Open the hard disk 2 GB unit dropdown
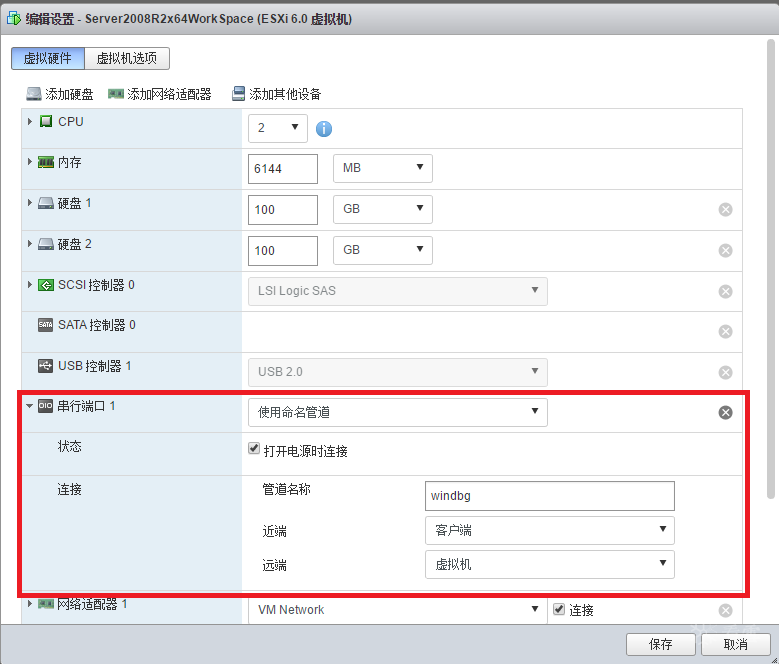Viewport: 779px width, 664px height. click(383, 250)
